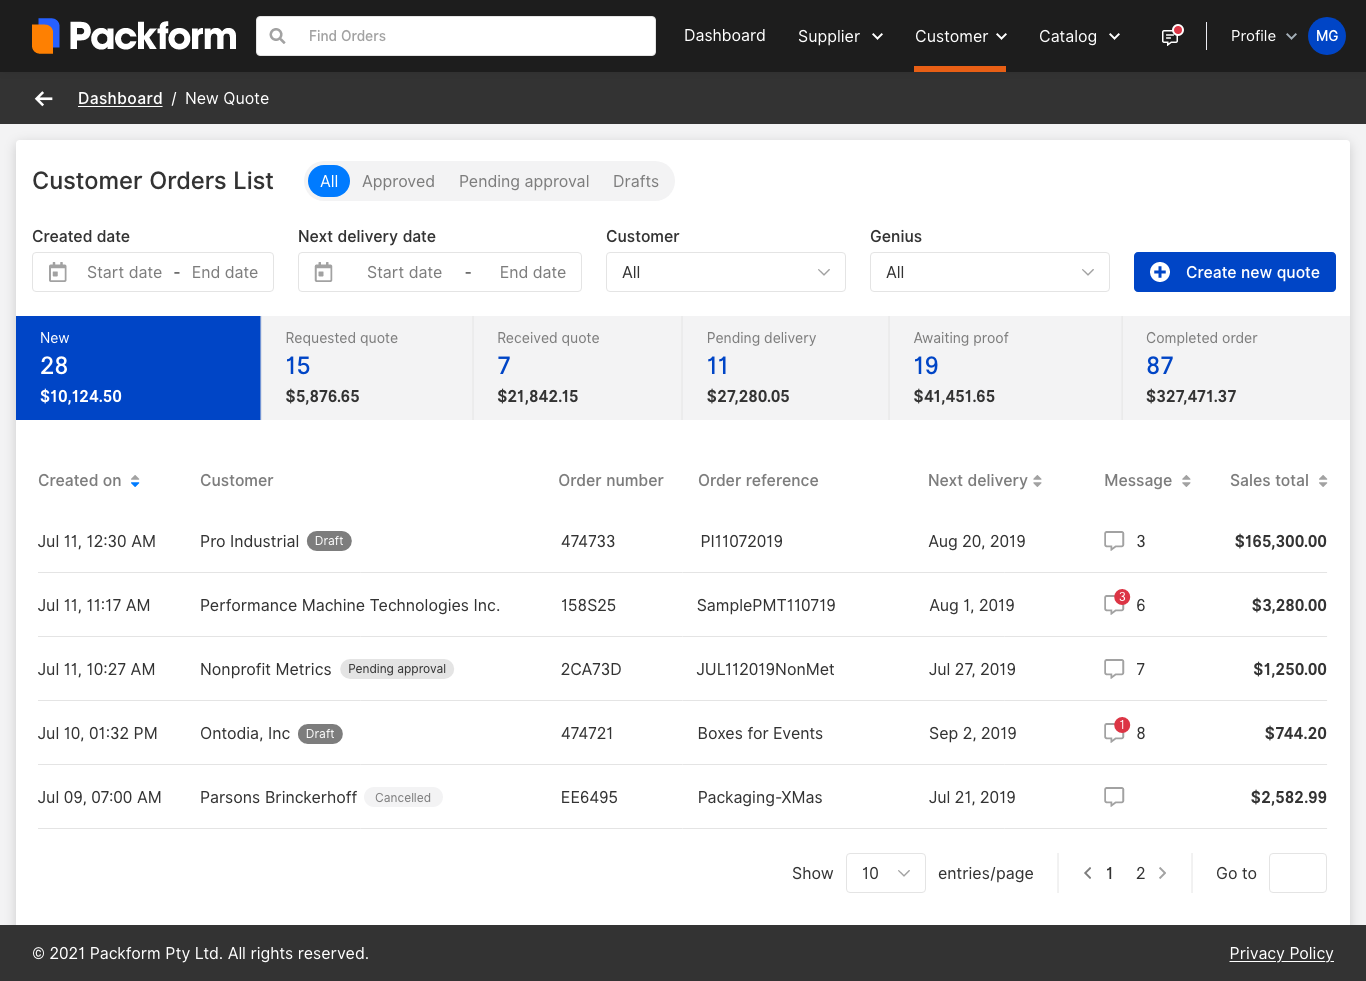Click order reference JUL112019NonMet
The image size is (1366, 981).
[x=765, y=669]
